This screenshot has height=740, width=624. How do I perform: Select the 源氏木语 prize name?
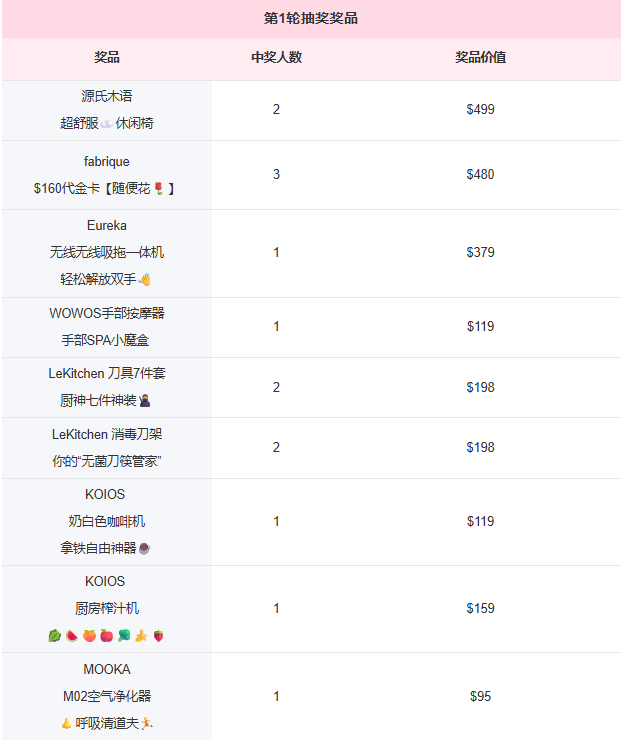[107, 96]
